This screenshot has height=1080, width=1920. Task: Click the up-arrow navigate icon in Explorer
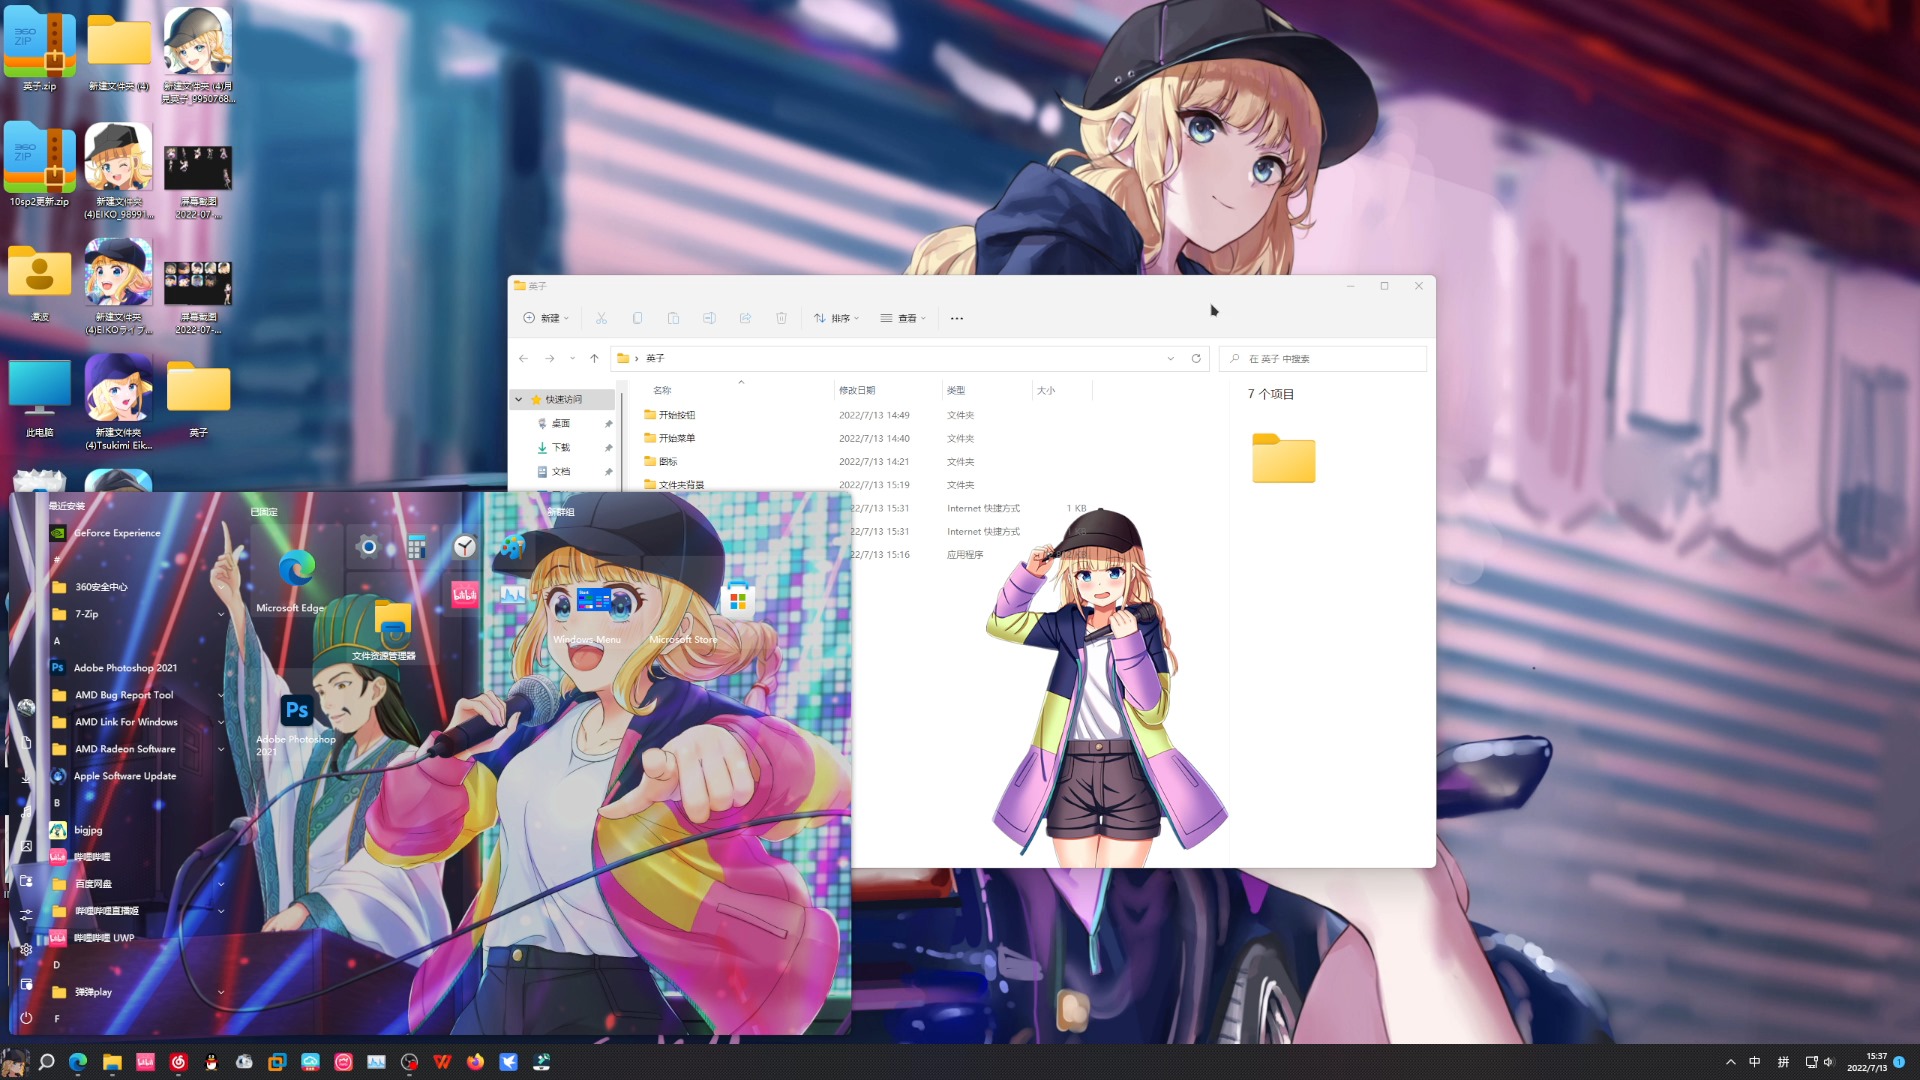coord(594,358)
